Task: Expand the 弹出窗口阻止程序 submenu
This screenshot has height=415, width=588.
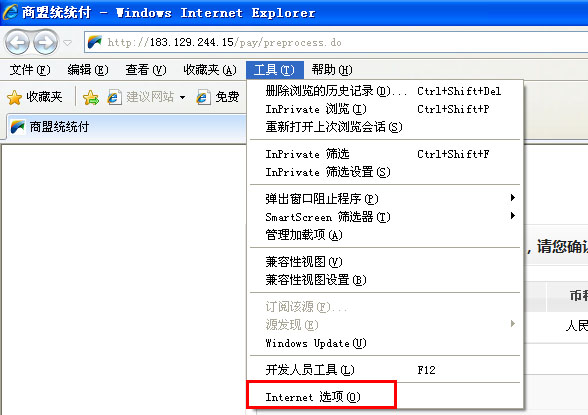Action: pyautogui.click(x=385, y=198)
